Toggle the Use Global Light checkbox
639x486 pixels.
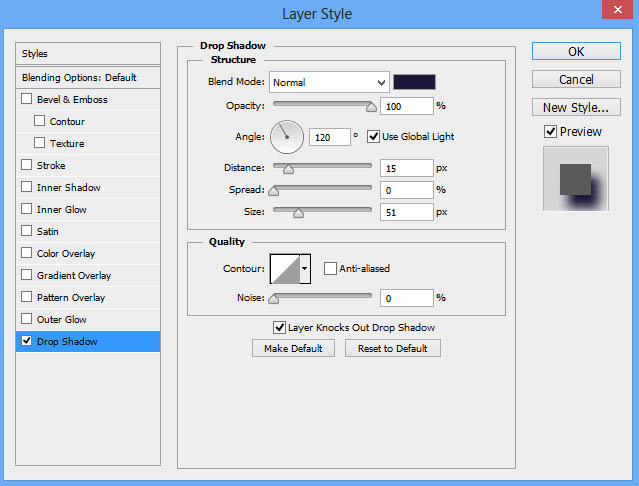point(373,136)
